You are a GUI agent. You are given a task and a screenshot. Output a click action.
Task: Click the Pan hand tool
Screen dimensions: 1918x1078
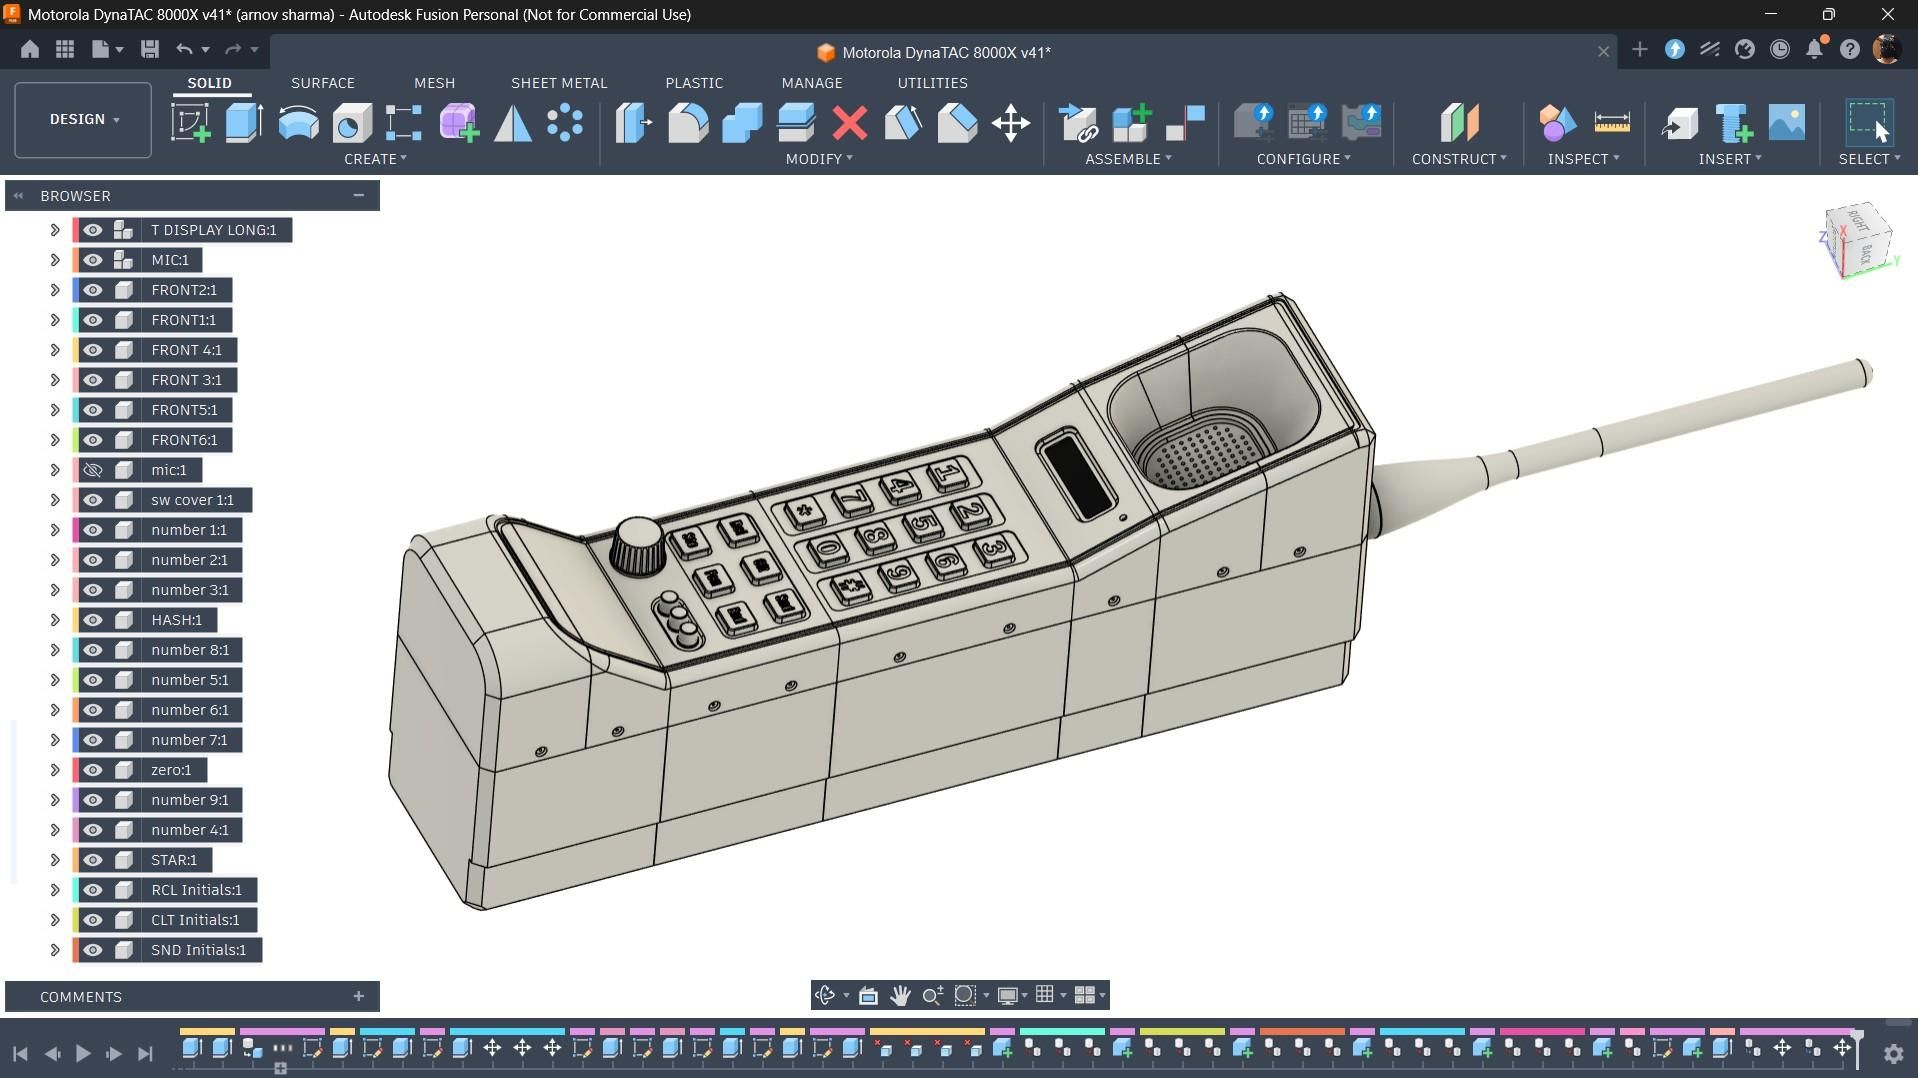coord(900,995)
